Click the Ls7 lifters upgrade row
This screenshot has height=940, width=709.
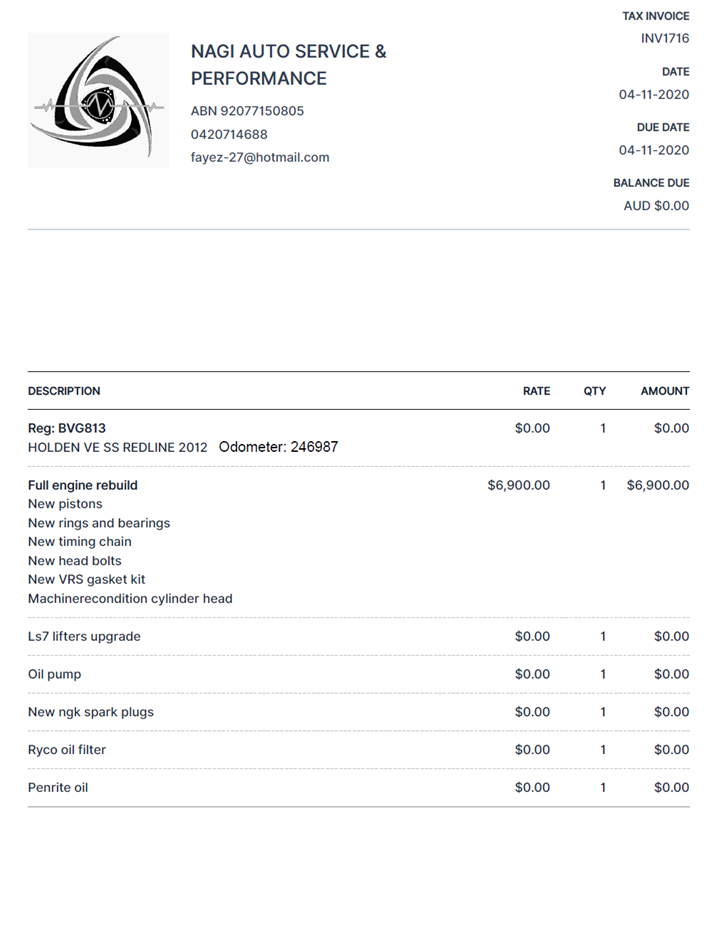click(x=84, y=636)
